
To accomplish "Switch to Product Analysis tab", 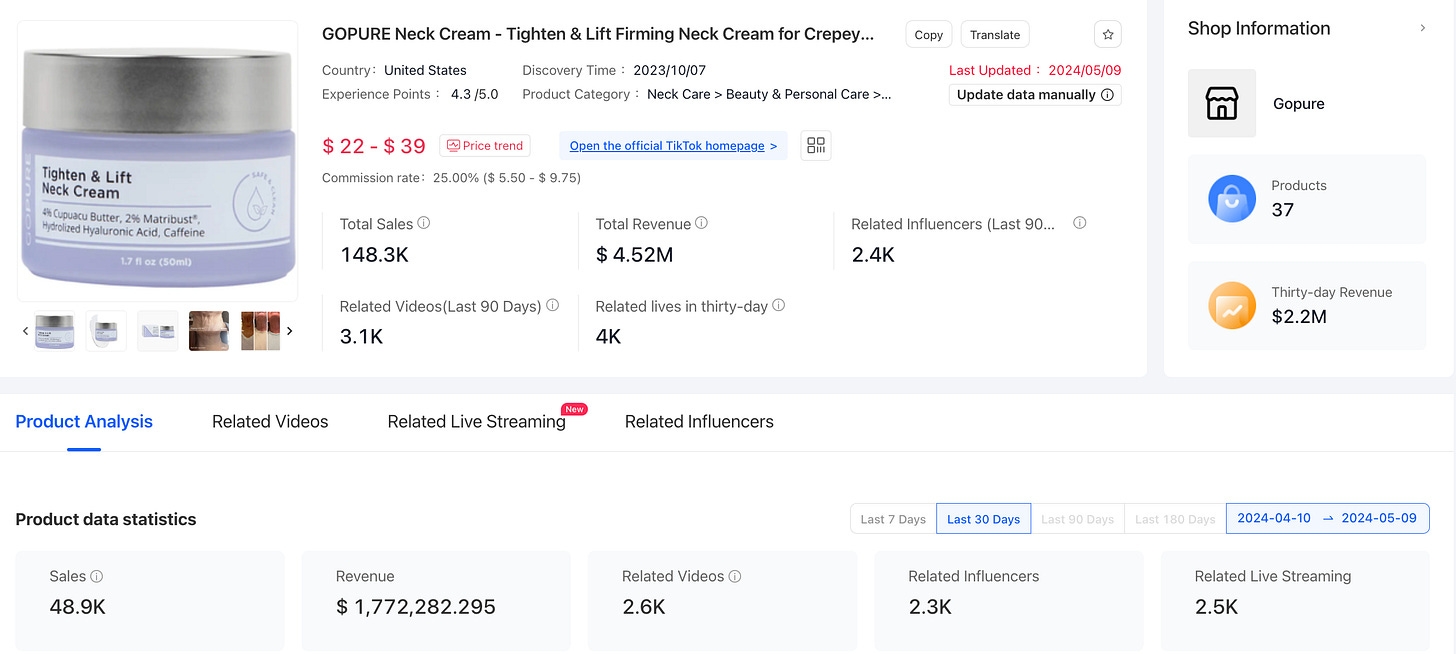I will (84, 422).
